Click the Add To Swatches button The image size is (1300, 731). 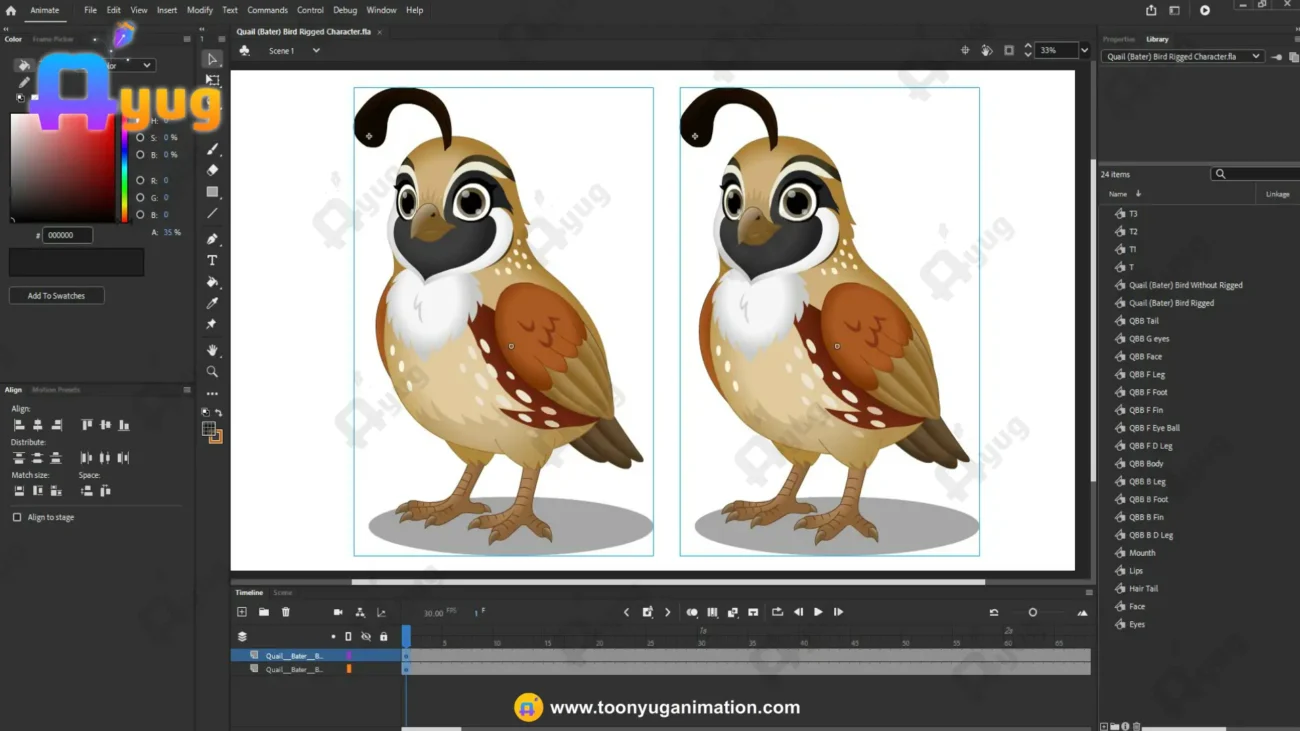[x=57, y=296]
